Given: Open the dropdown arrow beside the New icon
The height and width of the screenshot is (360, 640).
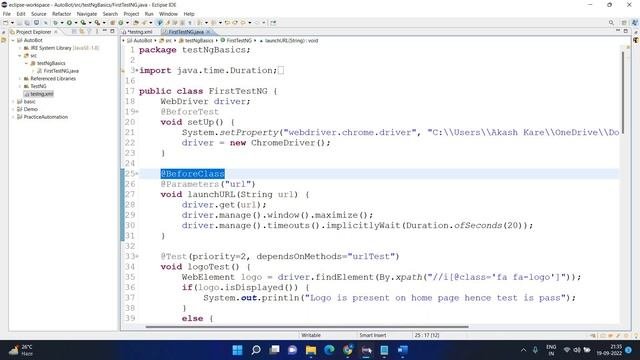Looking at the screenshot, I should 12,22.
